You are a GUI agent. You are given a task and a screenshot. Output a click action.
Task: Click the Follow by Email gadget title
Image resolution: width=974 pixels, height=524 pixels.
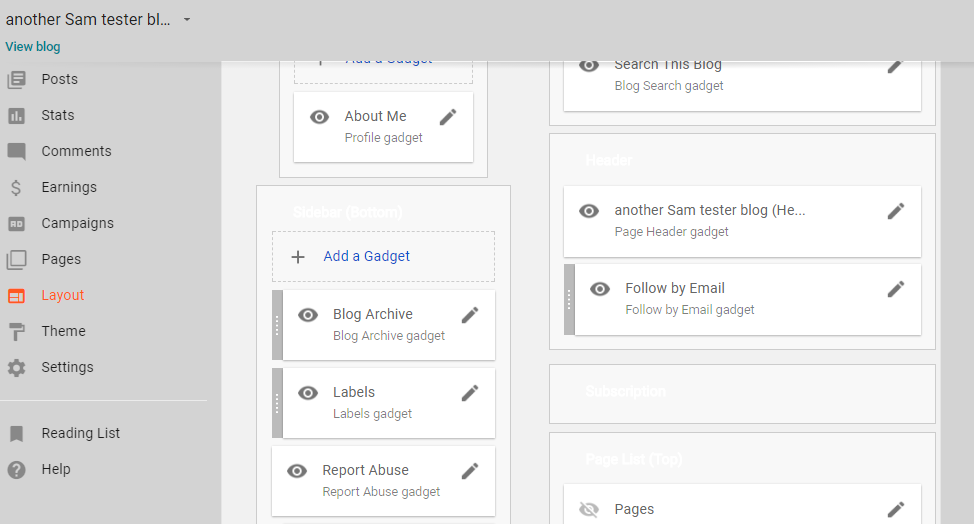(x=675, y=288)
